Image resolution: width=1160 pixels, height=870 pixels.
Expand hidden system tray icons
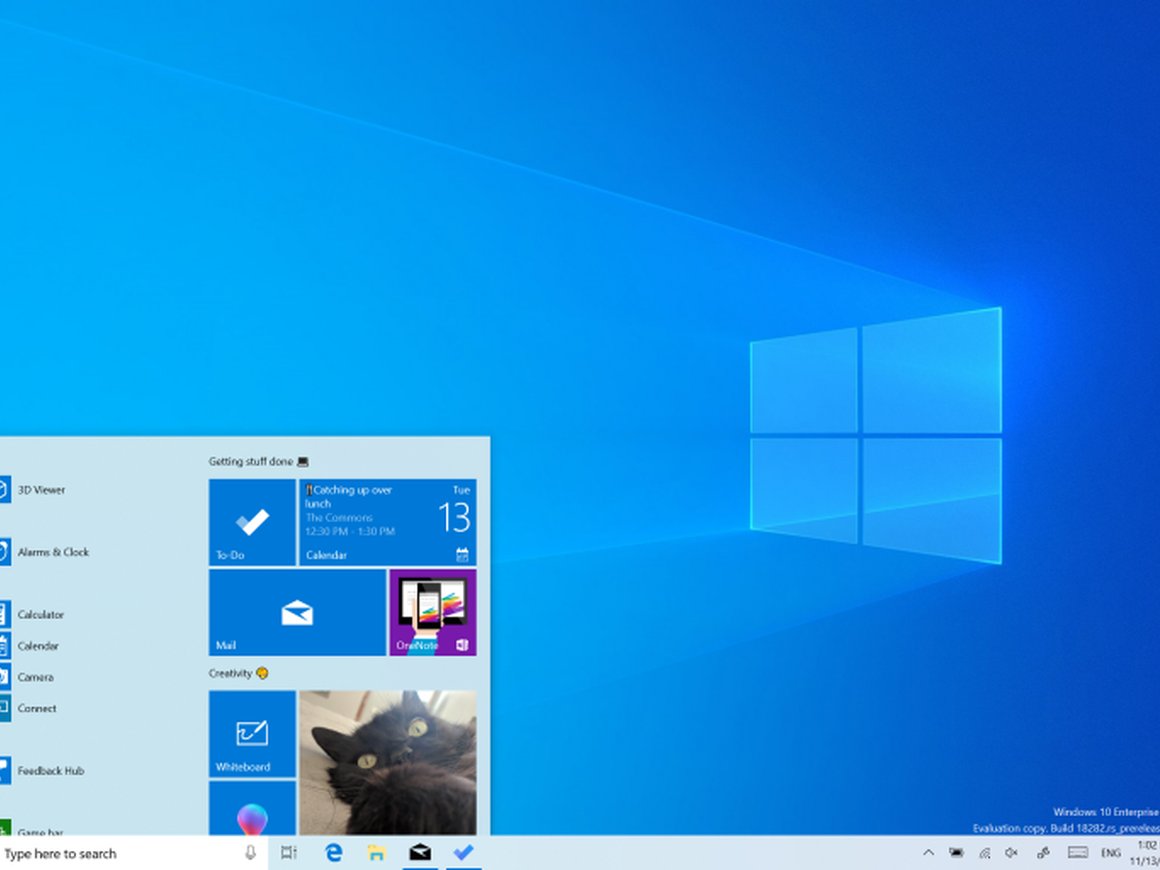[x=929, y=853]
